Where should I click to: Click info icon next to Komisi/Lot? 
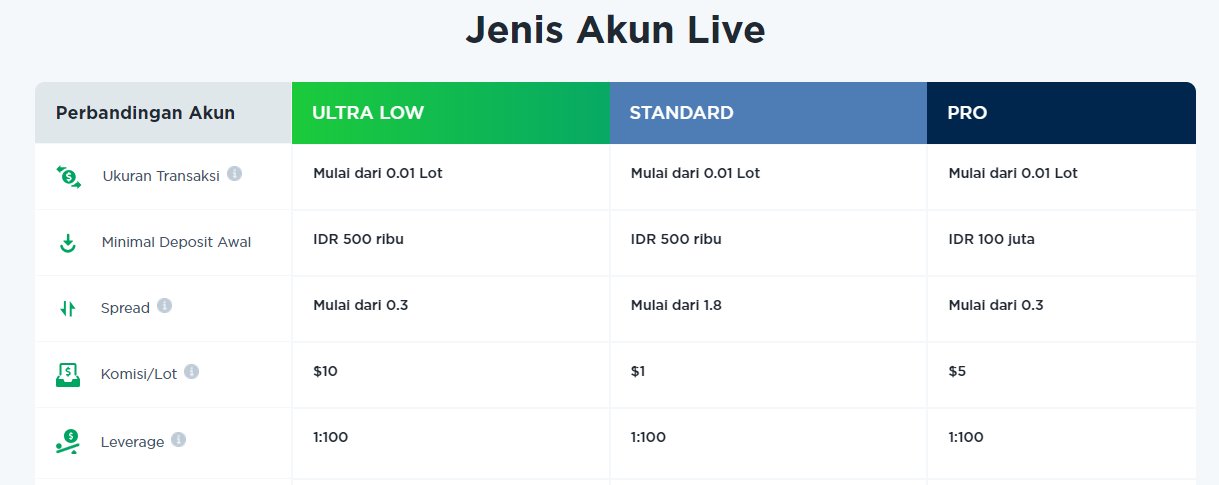[x=192, y=371]
